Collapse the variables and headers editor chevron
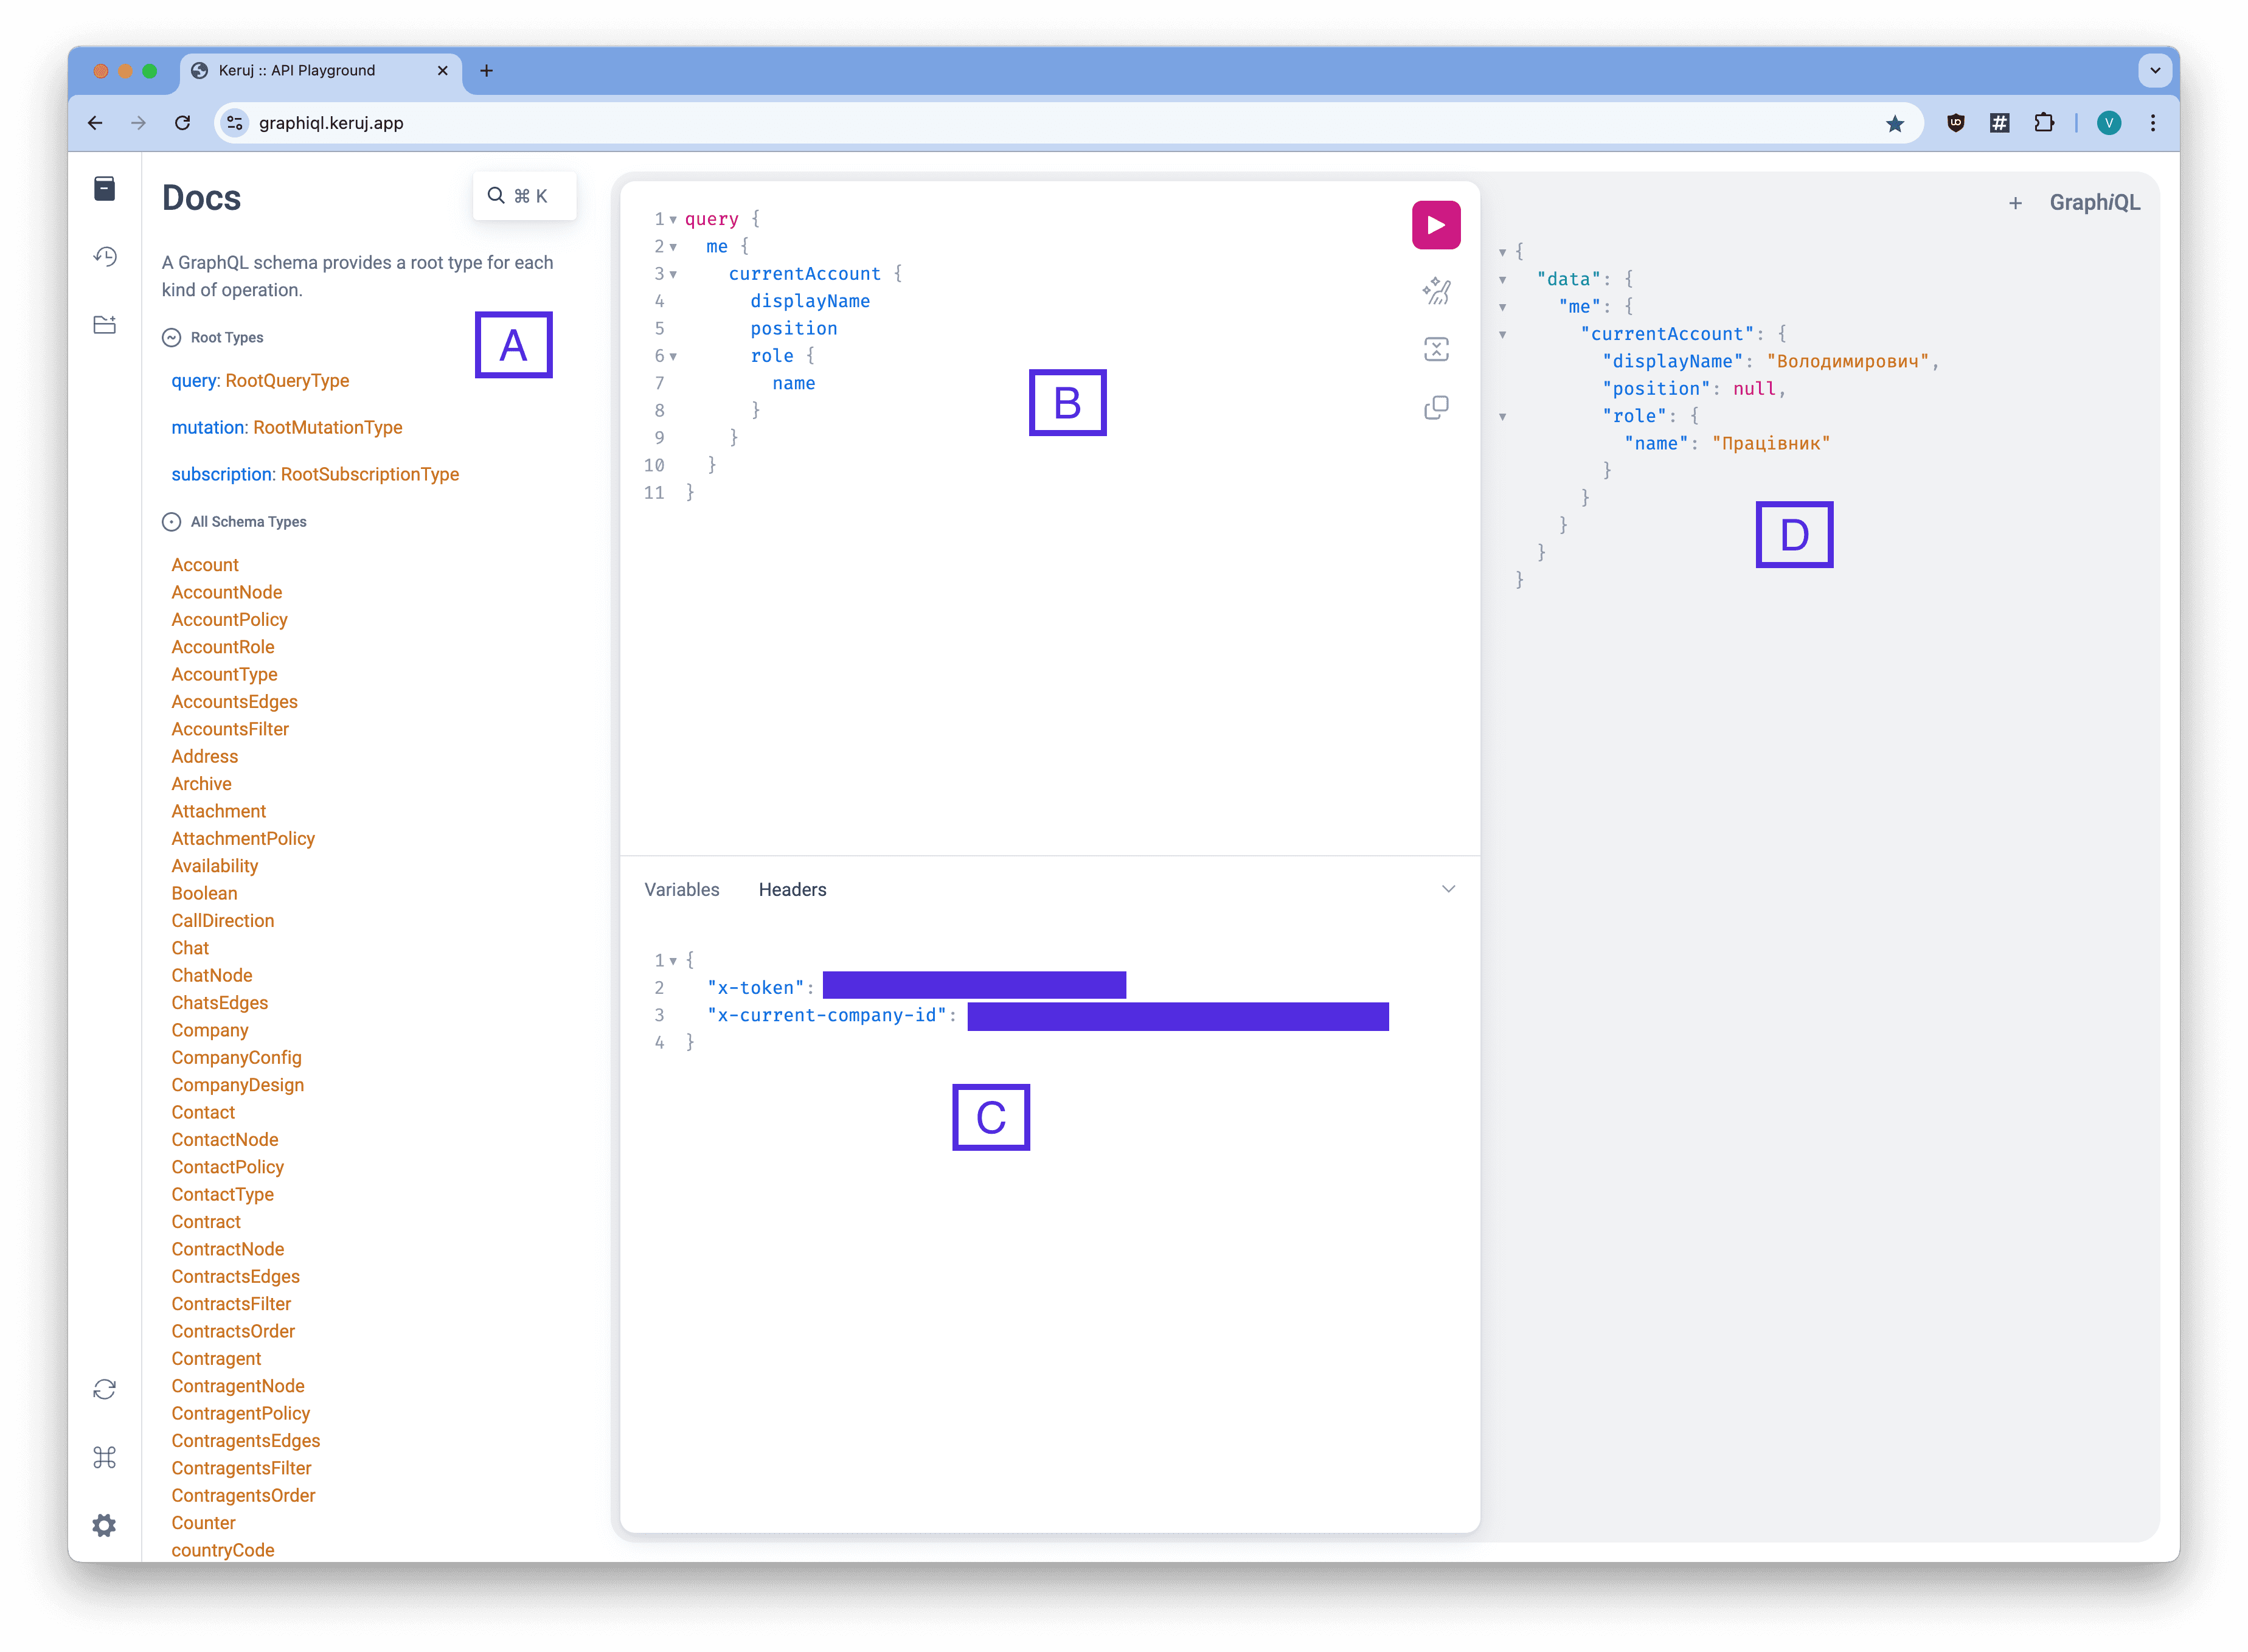This screenshot has height=1652, width=2248. [x=1447, y=889]
